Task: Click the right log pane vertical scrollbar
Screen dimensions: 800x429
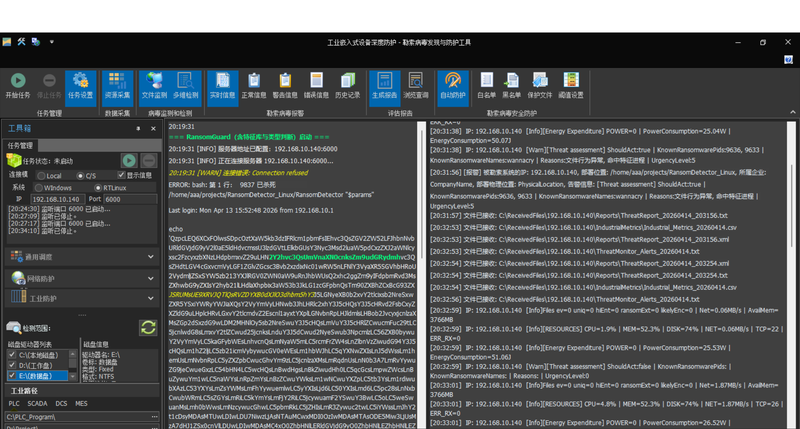Action: click(791, 275)
